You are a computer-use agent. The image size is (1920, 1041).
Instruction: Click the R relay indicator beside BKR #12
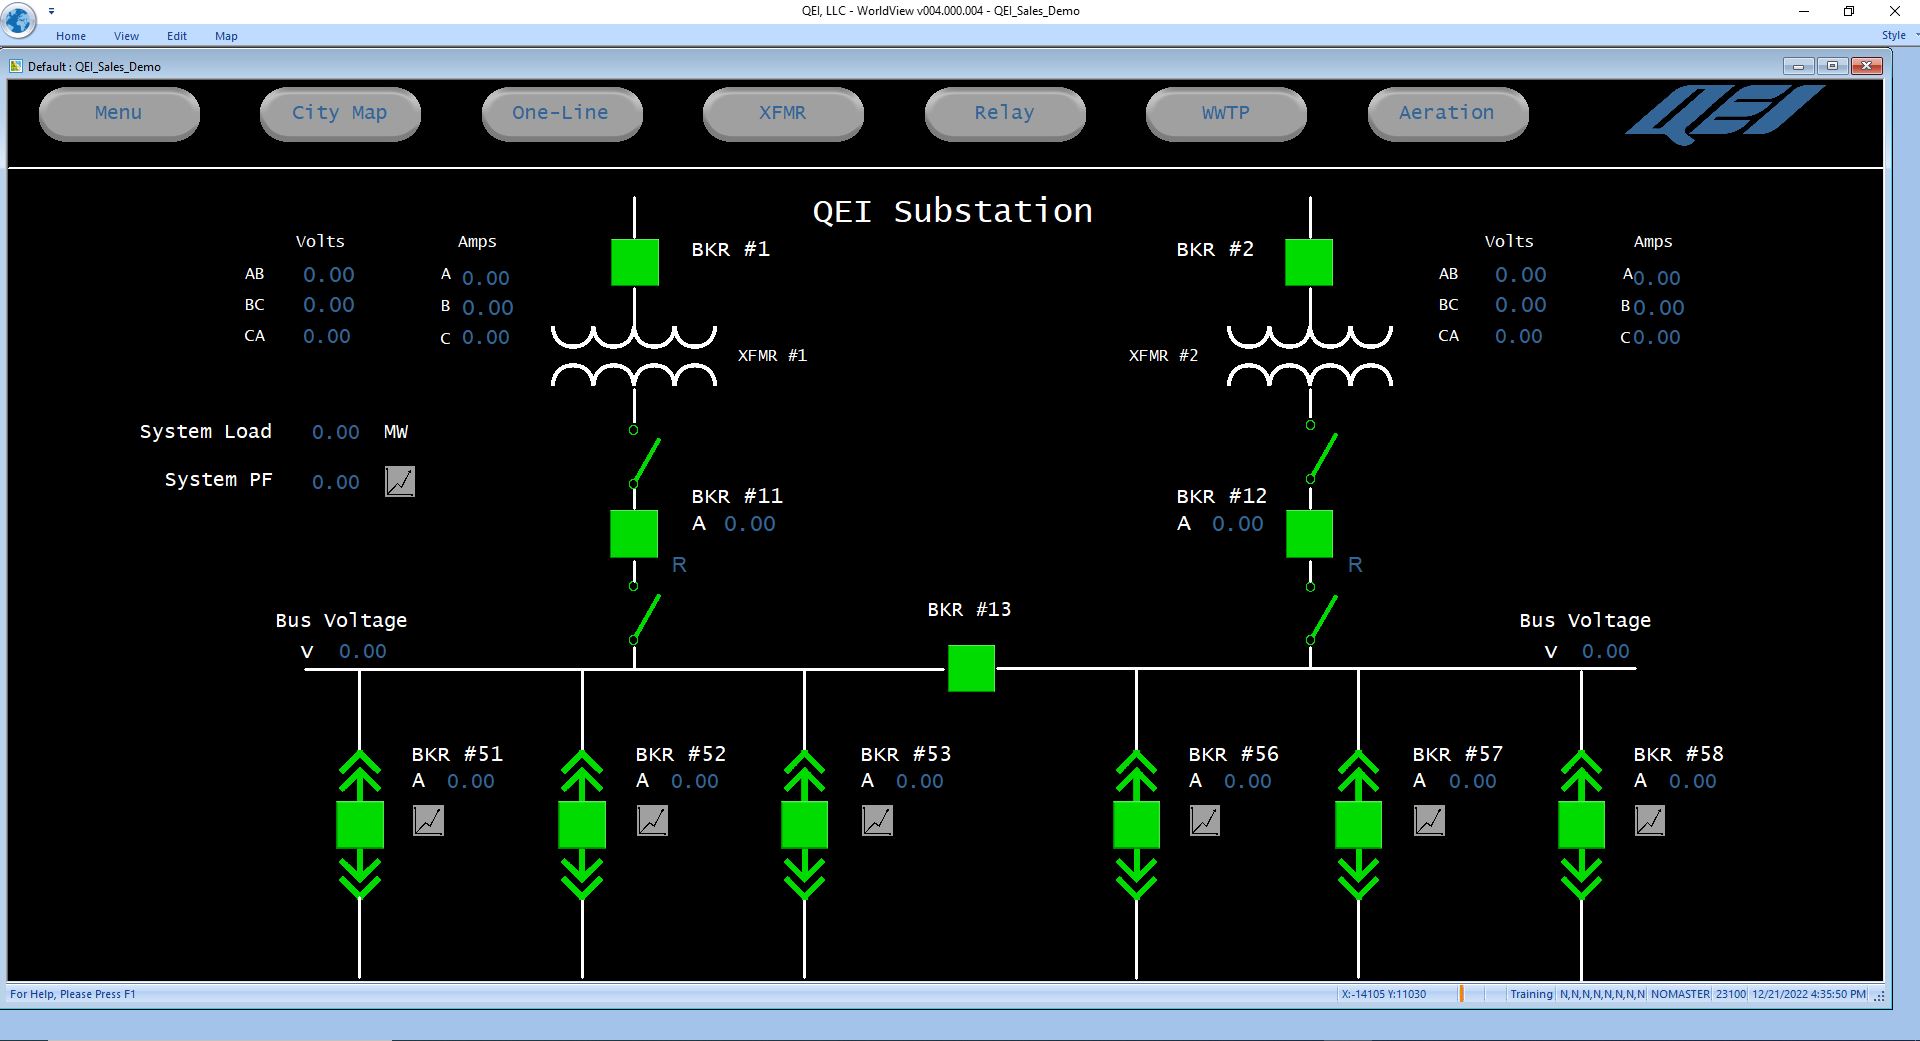coord(1355,565)
